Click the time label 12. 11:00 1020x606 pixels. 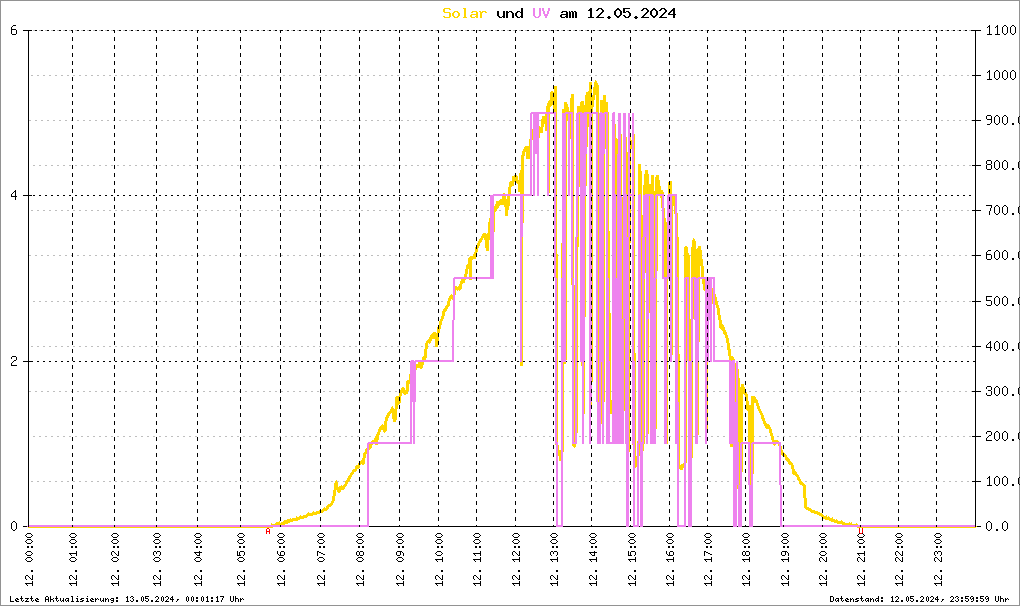click(x=477, y=560)
